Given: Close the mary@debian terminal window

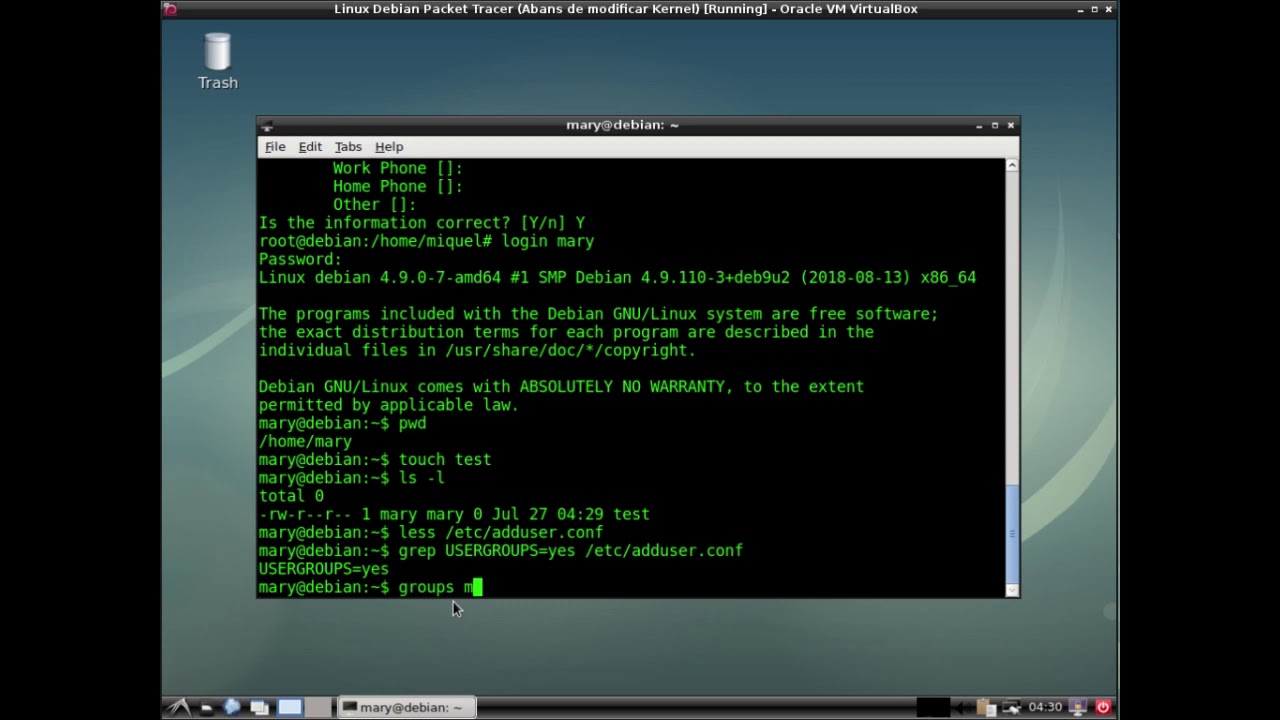Looking at the screenshot, I should 1011,125.
